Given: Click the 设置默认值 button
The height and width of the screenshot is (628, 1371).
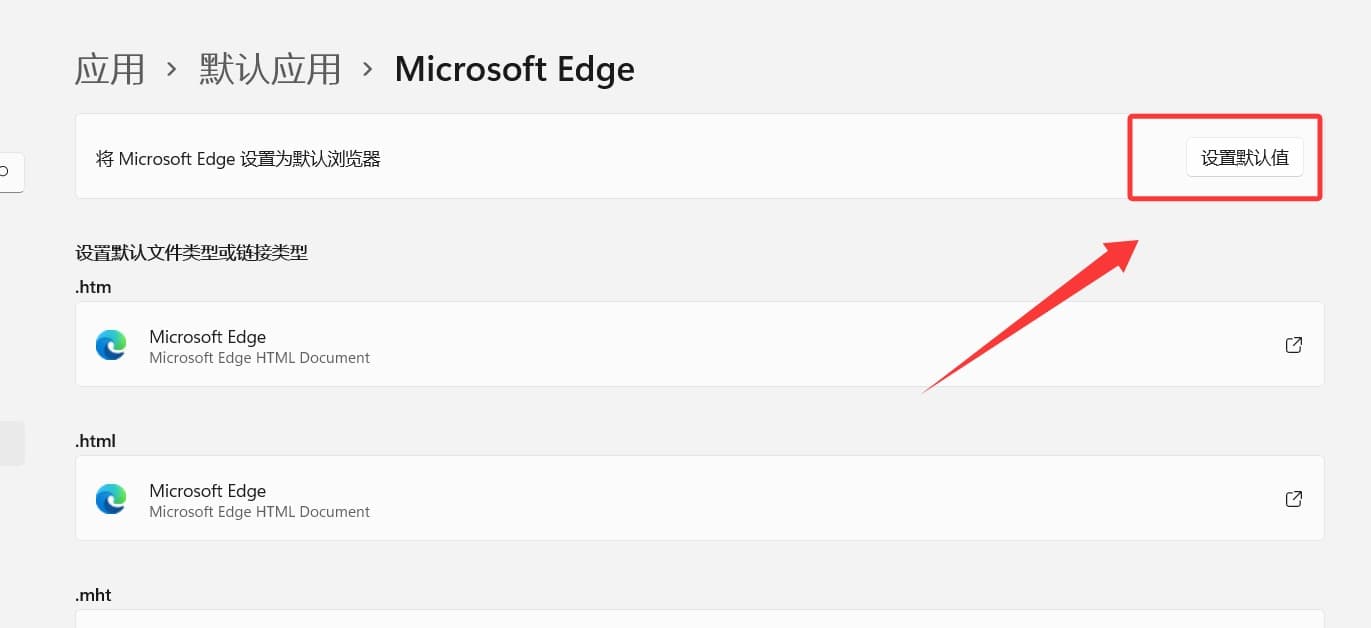Looking at the screenshot, I should click(x=1244, y=158).
